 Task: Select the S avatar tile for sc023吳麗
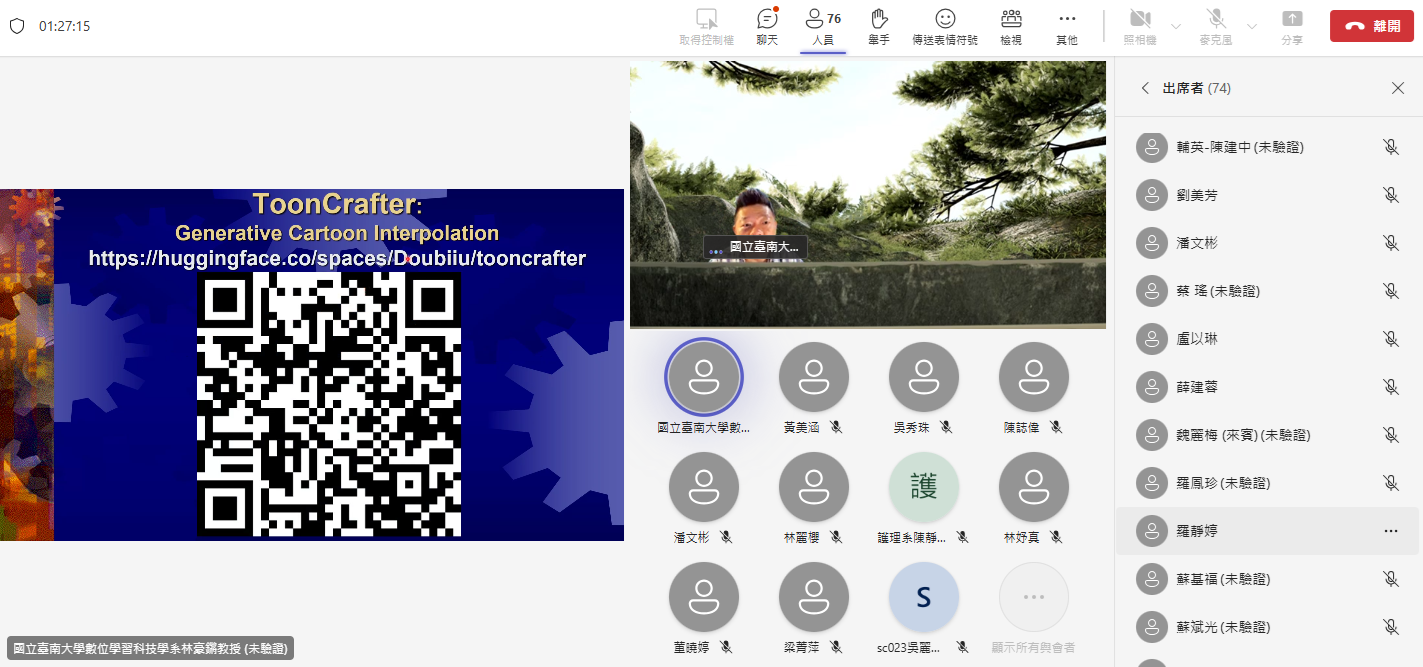pos(924,597)
